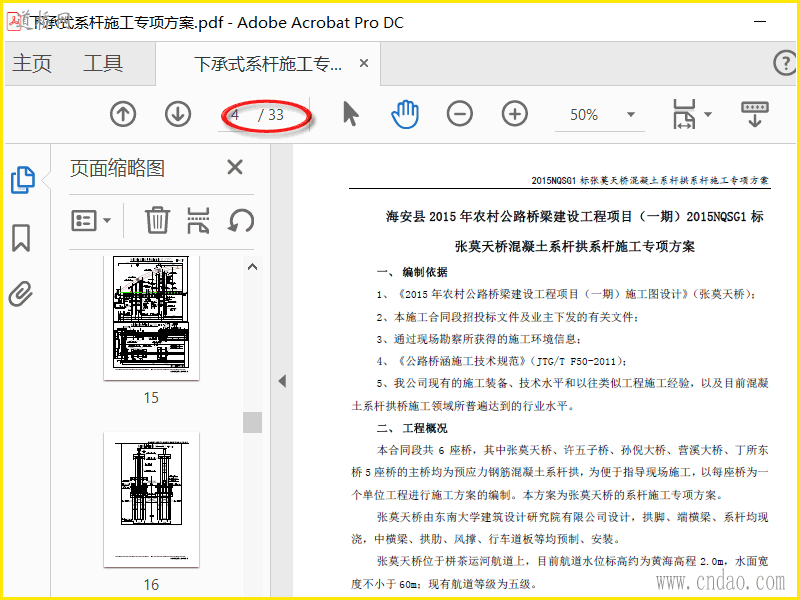Click the title 张莫天桥混凝土系杆拱系杆施工专项方案
Image resolution: width=800 pixels, height=600 pixels.
click(575, 247)
